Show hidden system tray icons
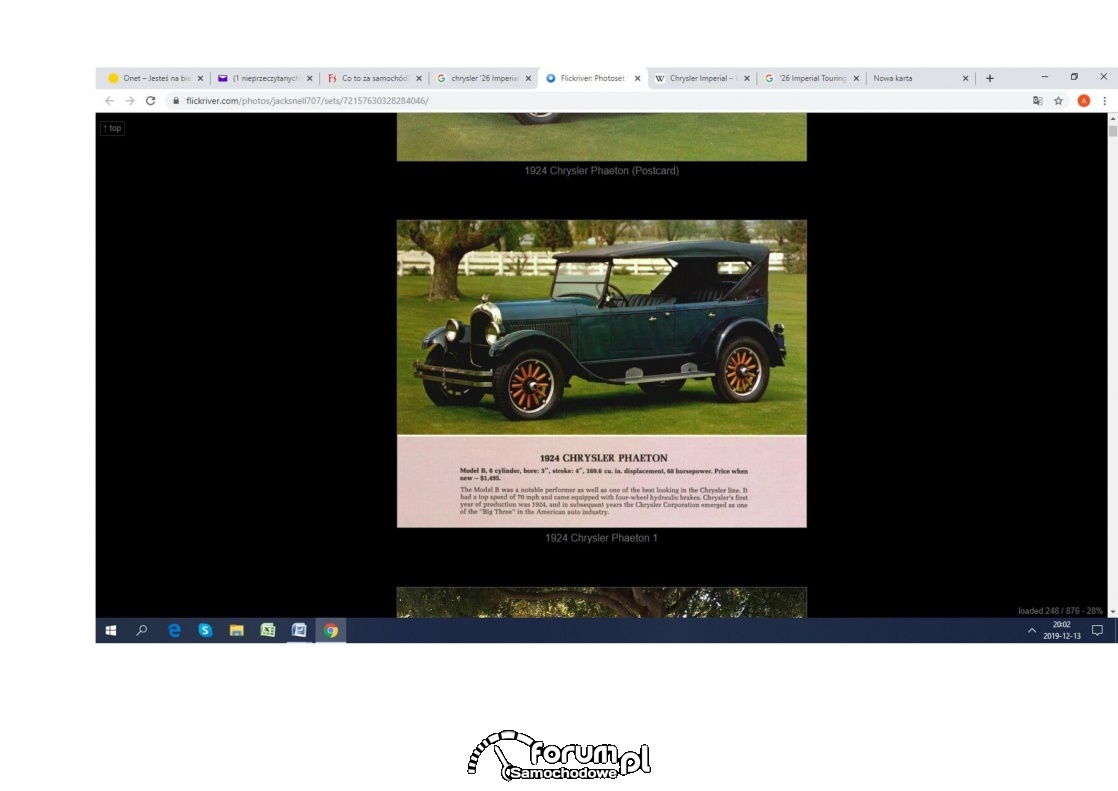Image resolution: width=1118 pixels, height=791 pixels. (1032, 631)
